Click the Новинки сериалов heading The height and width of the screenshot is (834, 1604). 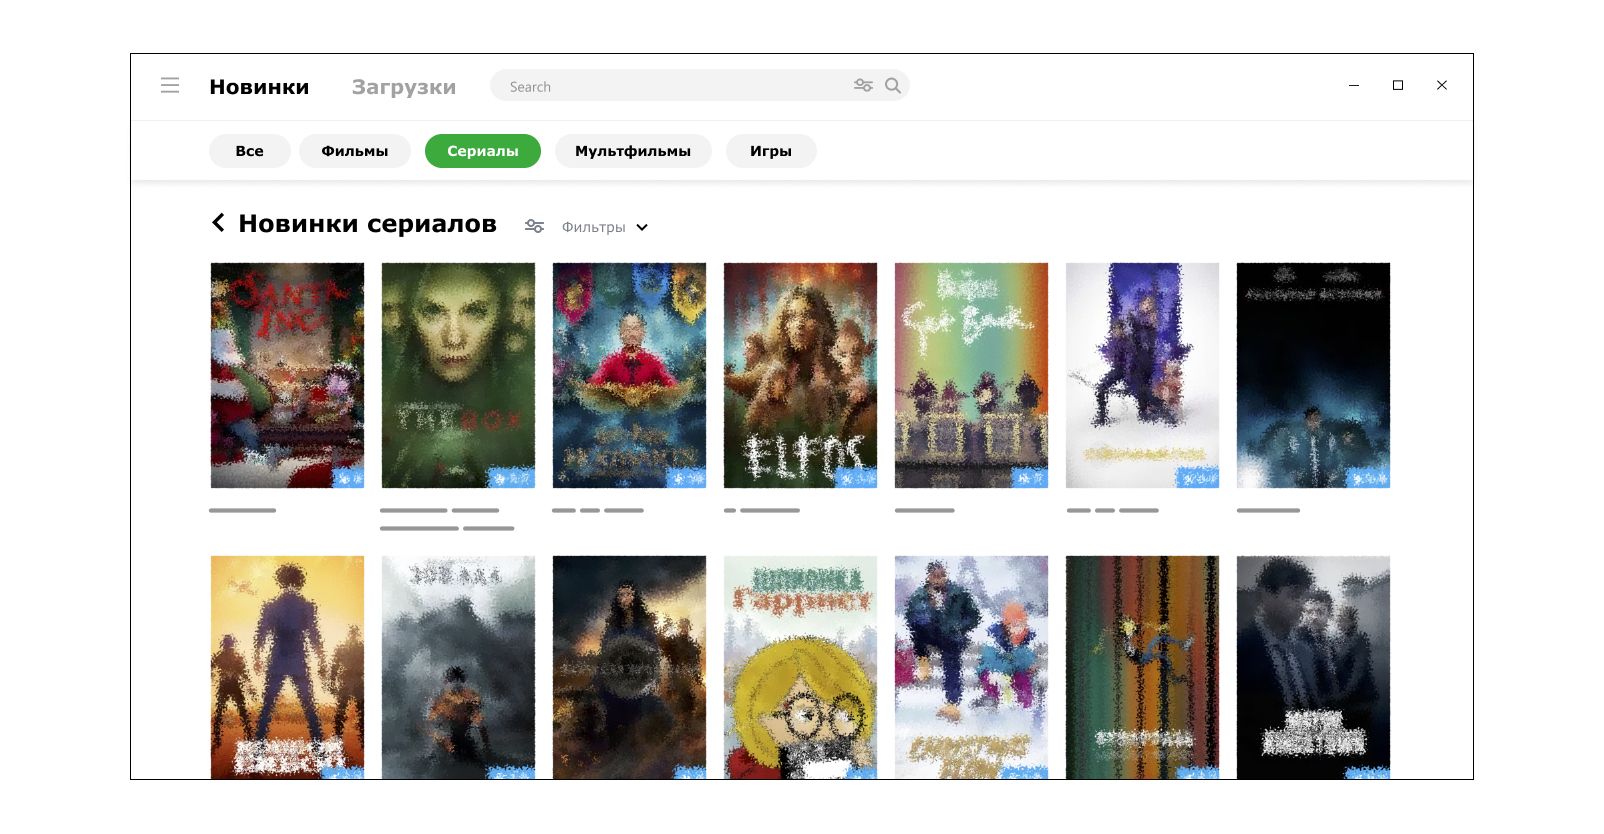pyautogui.click(x=367, y=223)
